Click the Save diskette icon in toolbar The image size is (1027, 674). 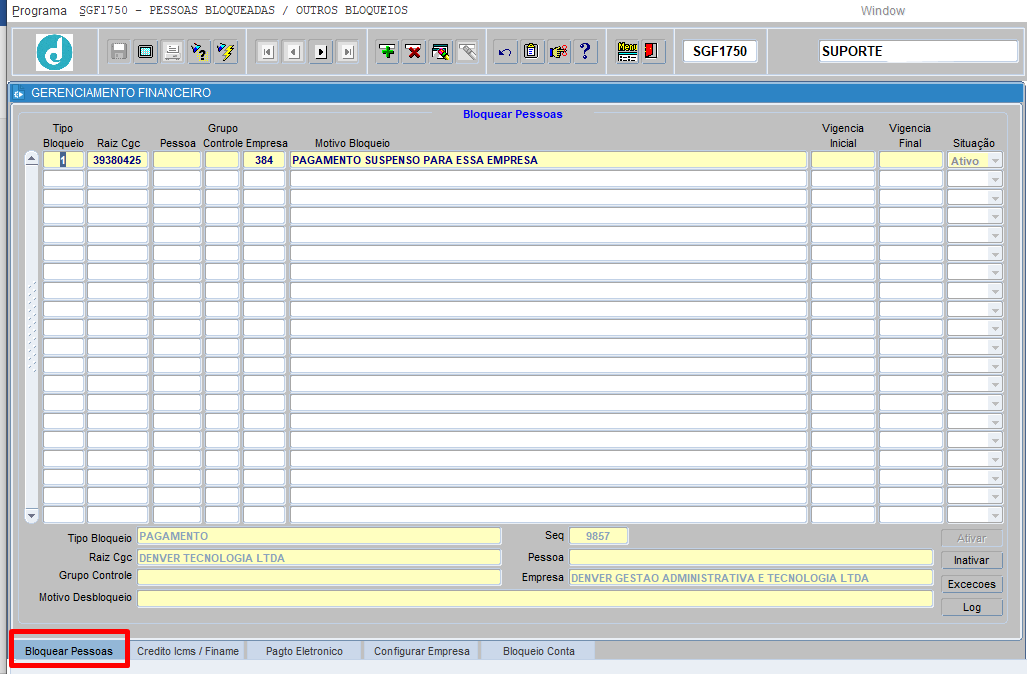(119, 52)
